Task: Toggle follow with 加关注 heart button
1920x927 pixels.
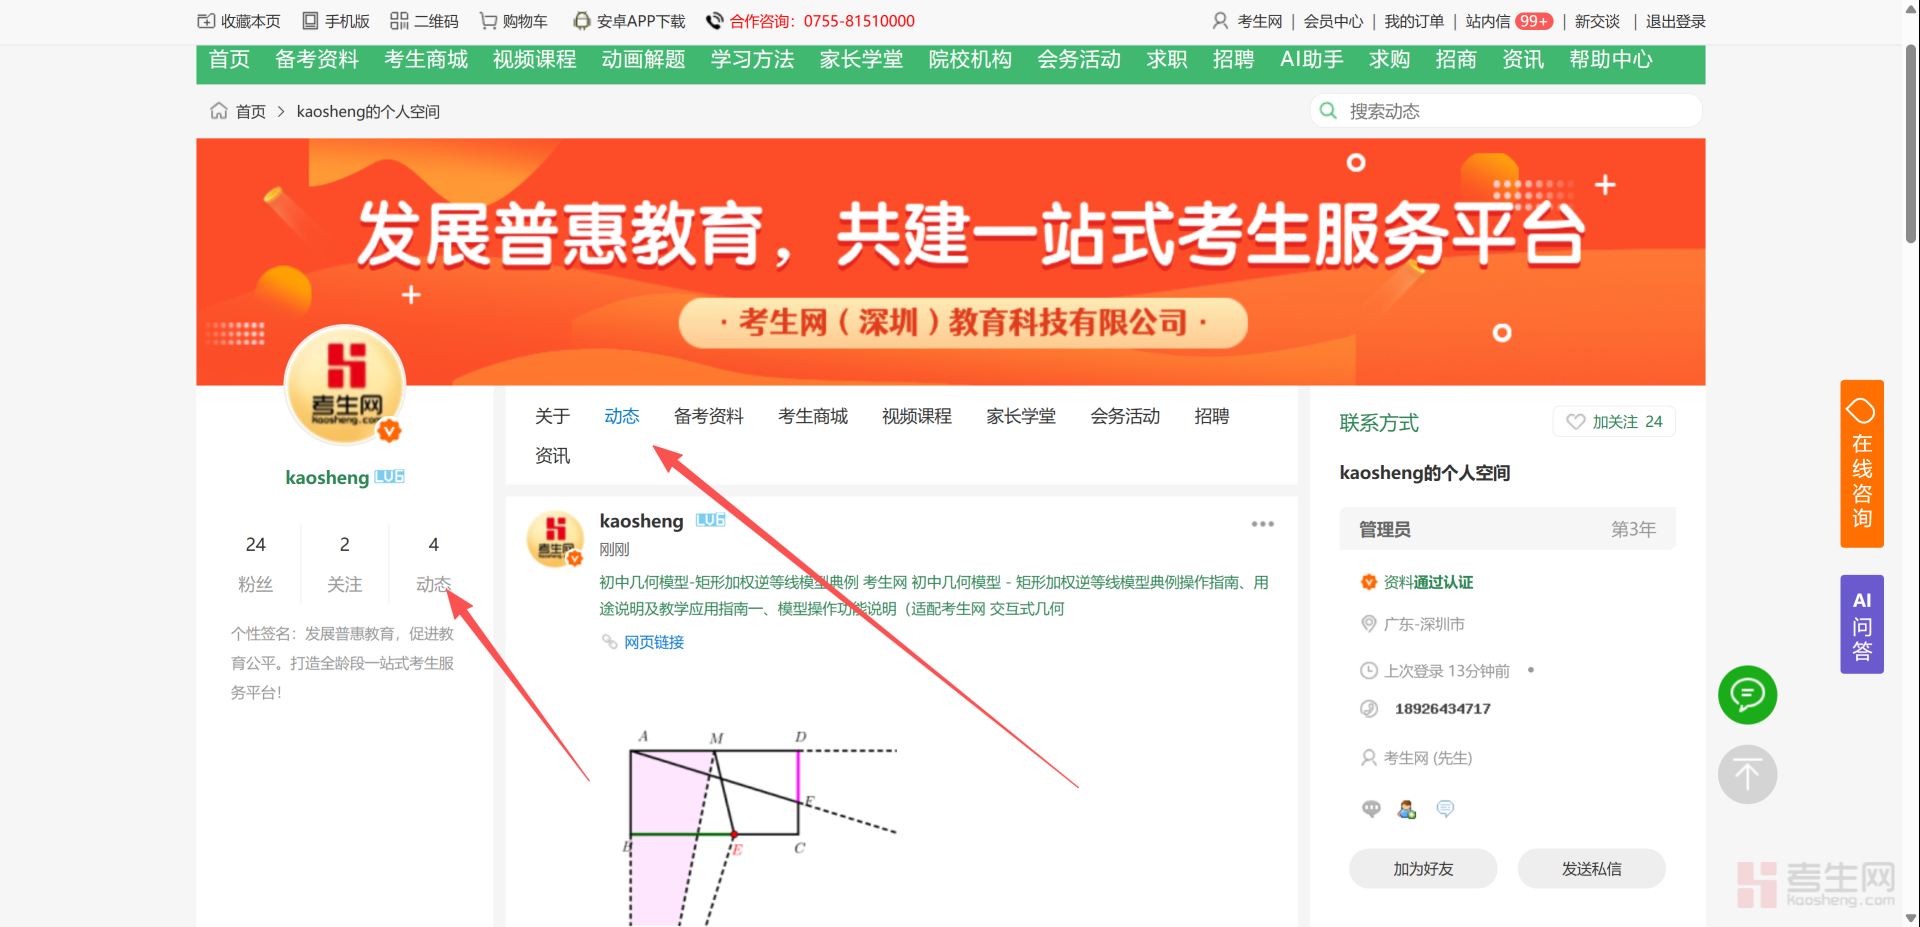Action: tap(1613, 422)
